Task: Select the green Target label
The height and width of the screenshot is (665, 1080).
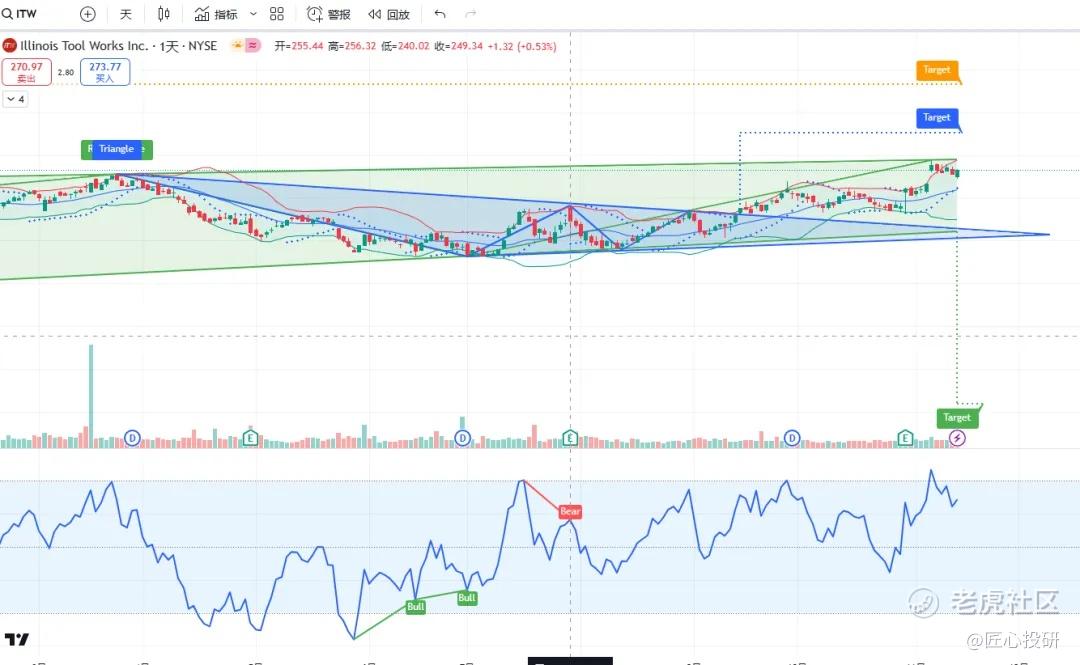Action: [957, 418]
